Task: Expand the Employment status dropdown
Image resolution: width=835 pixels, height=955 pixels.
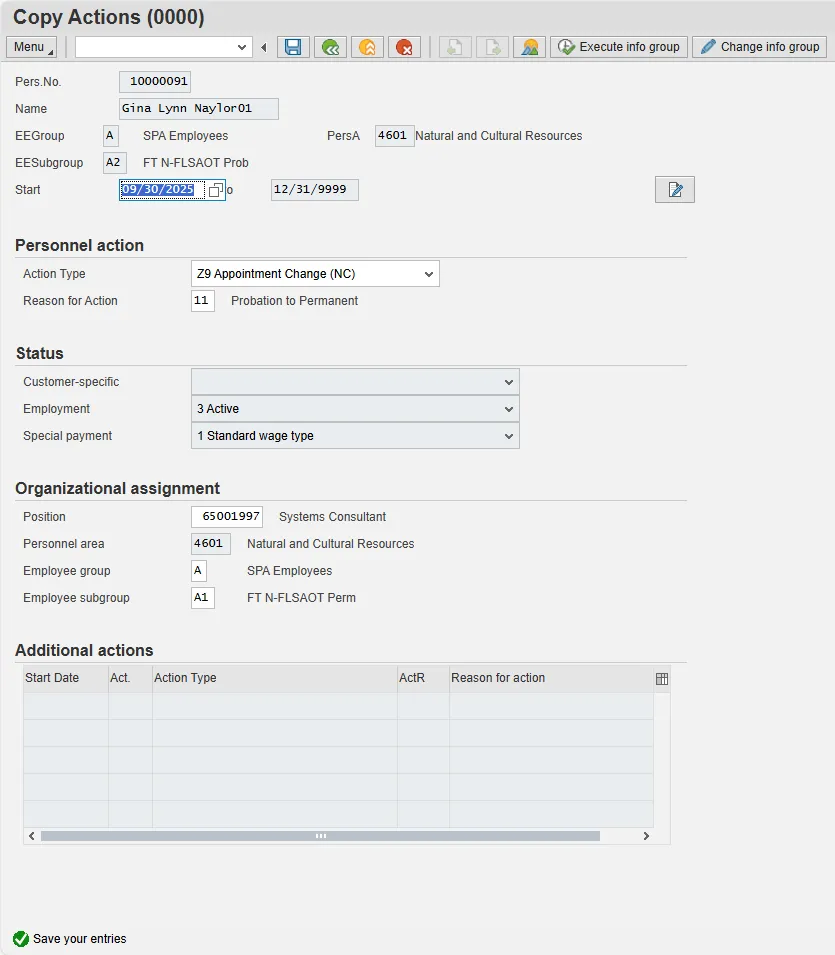Action: (509, 409)
